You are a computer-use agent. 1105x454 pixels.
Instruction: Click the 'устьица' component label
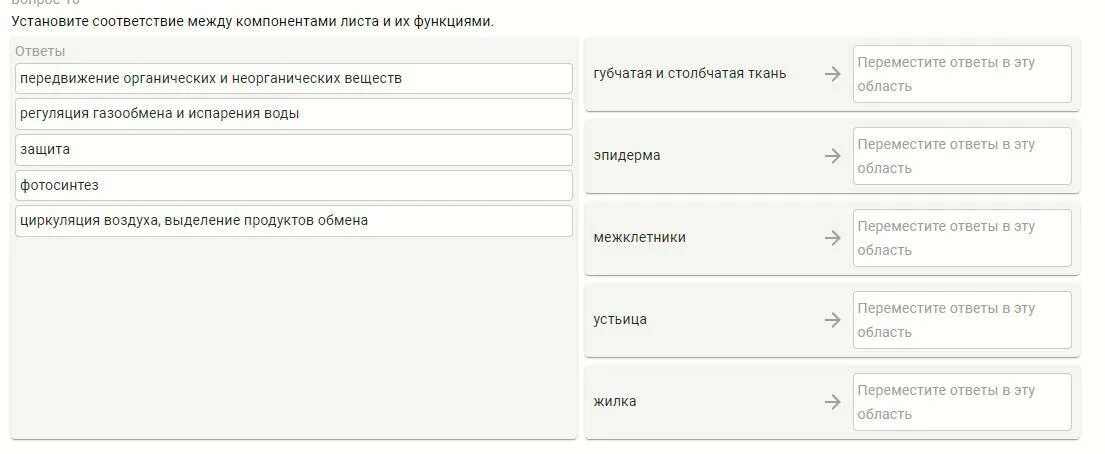tap(620, 320)
